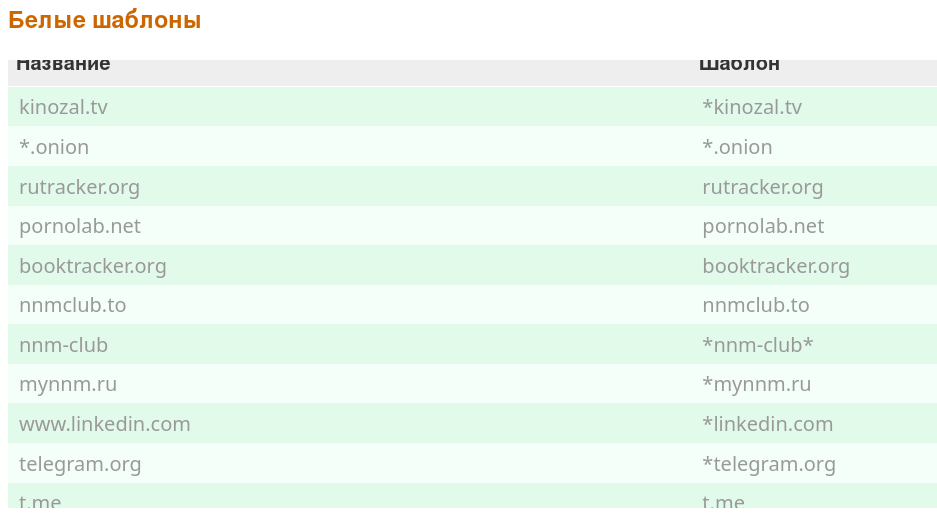The height and width of the screenshot is (518, 937).
Task: Click the *kinozal.tv pattern cell
Action: pos(752,107)
